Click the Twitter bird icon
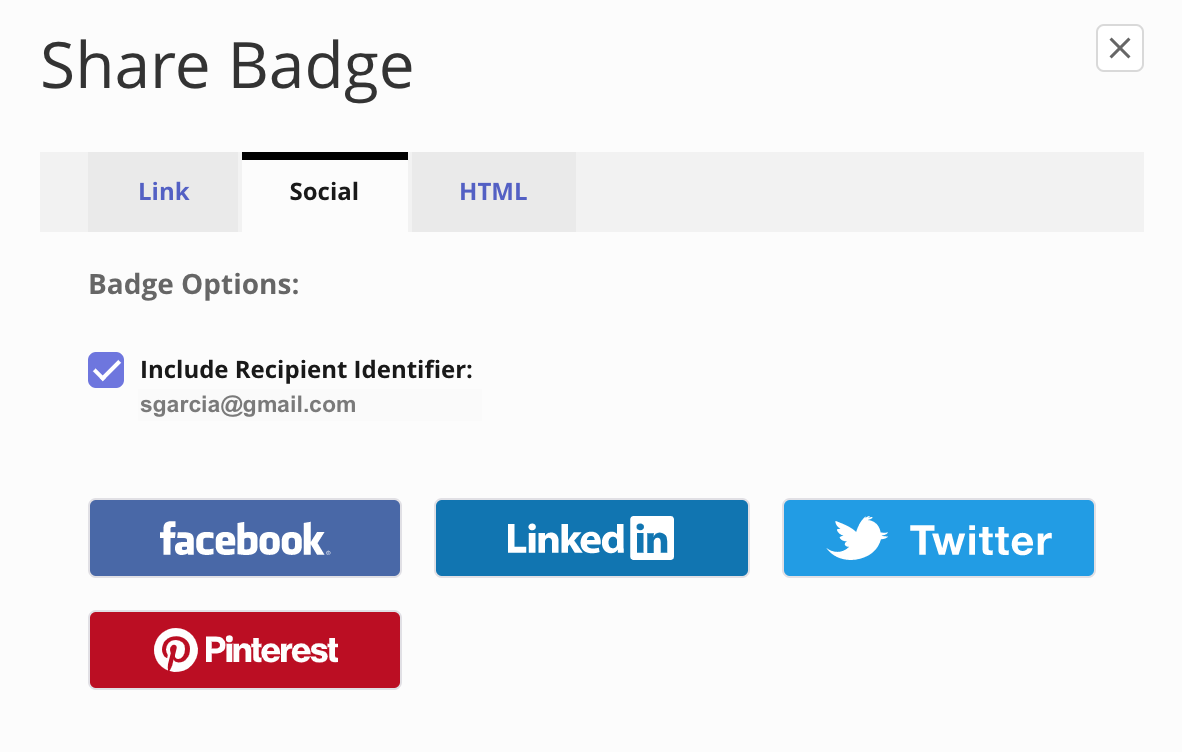Image resolution: width=1182 pixels, height=752 pixels. [857, 538]
